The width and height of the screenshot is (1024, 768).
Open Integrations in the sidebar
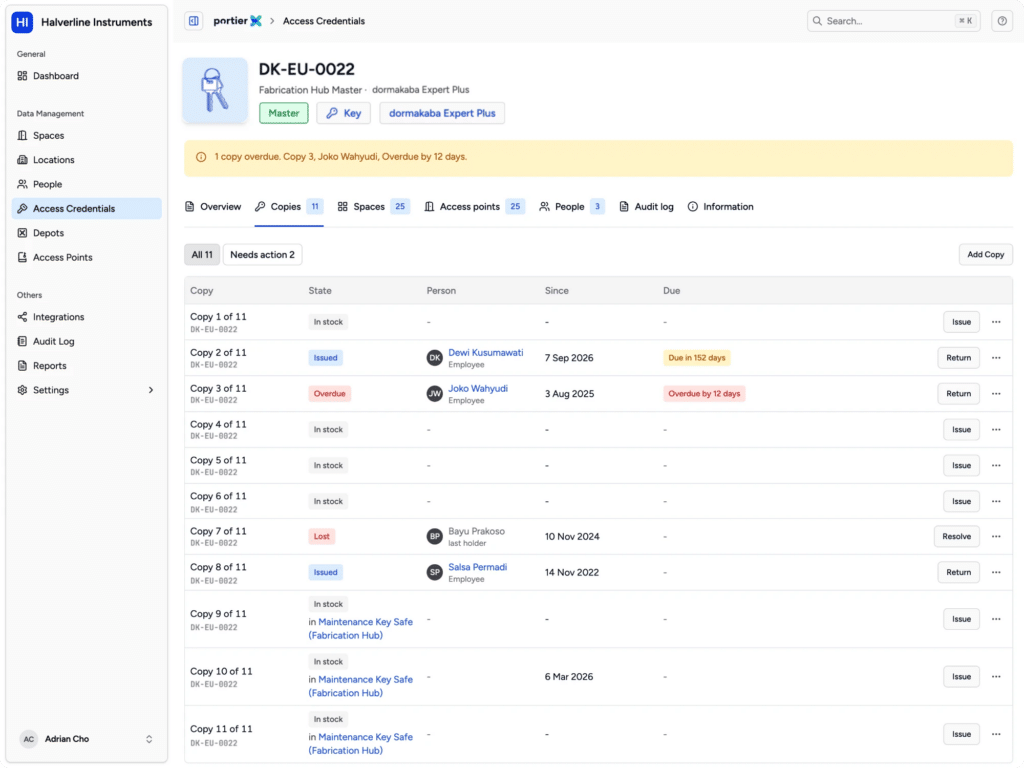(86, 317)
